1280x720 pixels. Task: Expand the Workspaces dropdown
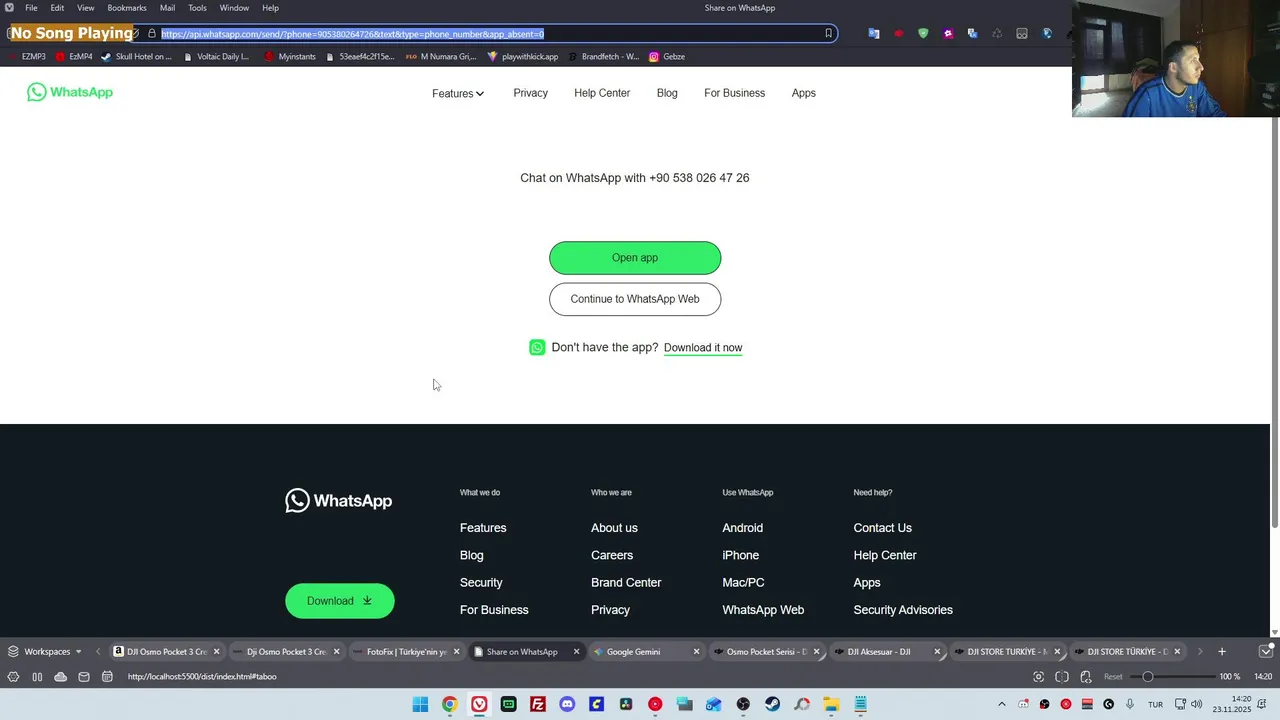[45, 651]
